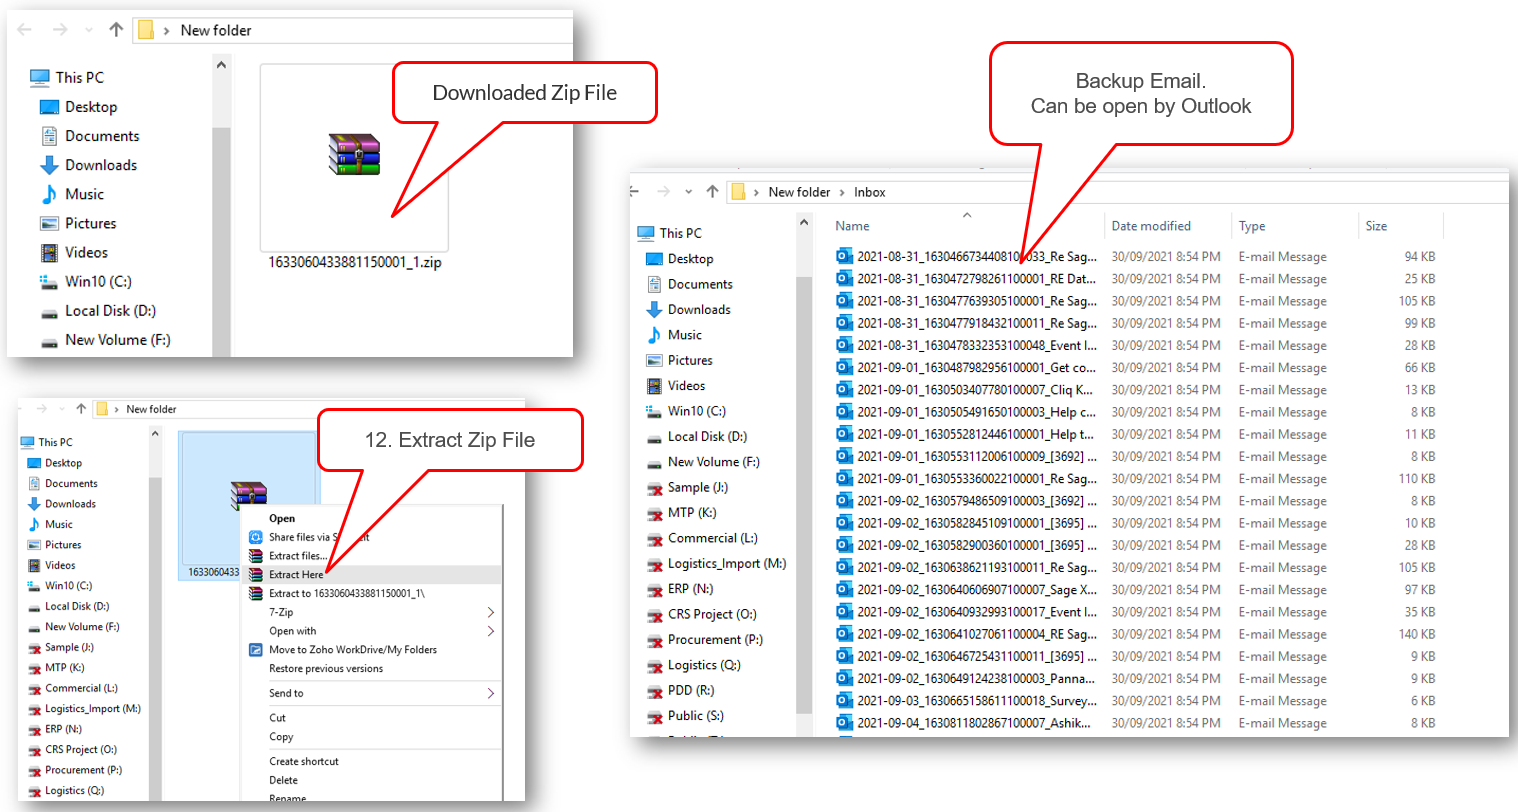Screen dimensions: 1518x812
Task: Click the Share files via Skype icon
Action: tap(256, 537)
